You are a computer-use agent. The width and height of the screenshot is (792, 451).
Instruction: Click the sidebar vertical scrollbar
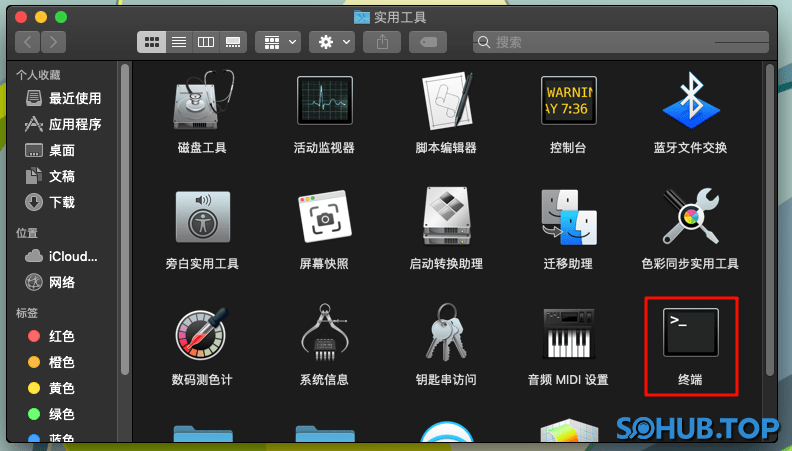click(x=125, y=220)
